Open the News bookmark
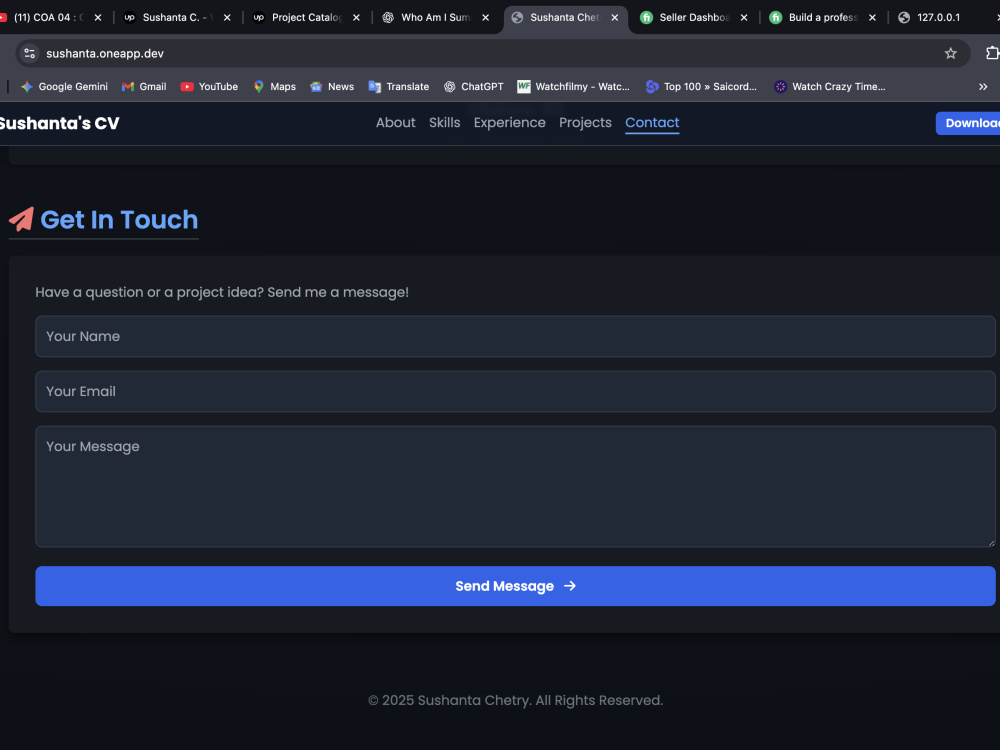The height and width of the screenshot is (750, 1000). tap(332, 87)
